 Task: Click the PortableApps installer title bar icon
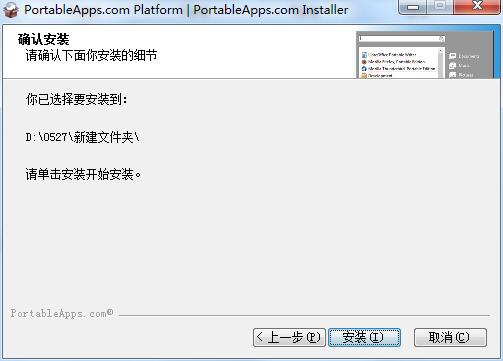tap(11, 10)
